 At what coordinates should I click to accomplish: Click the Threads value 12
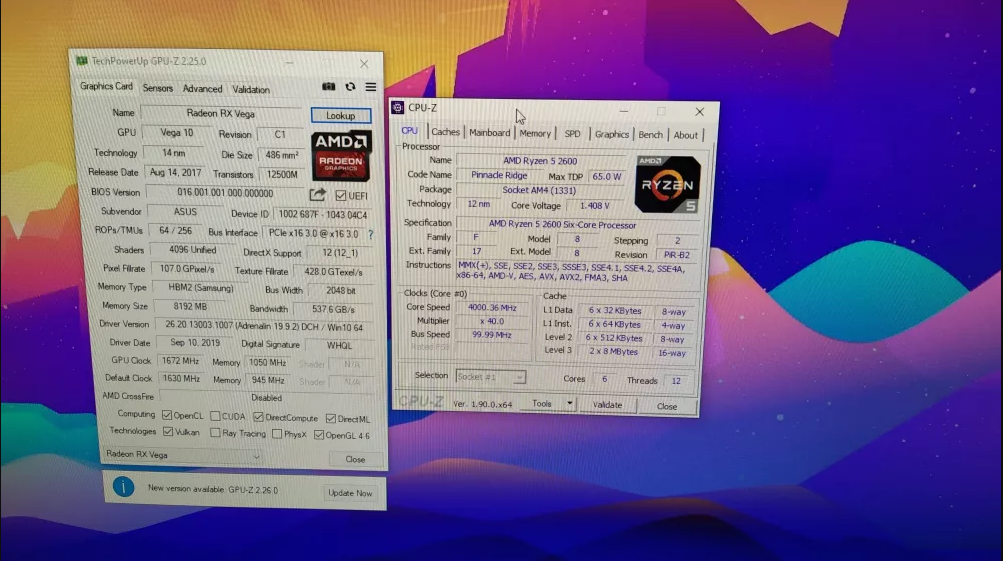676,381
